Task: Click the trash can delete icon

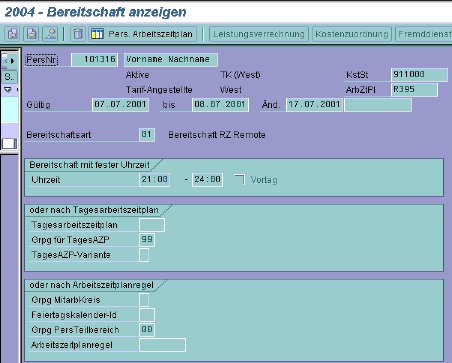Action: (78, 34)
